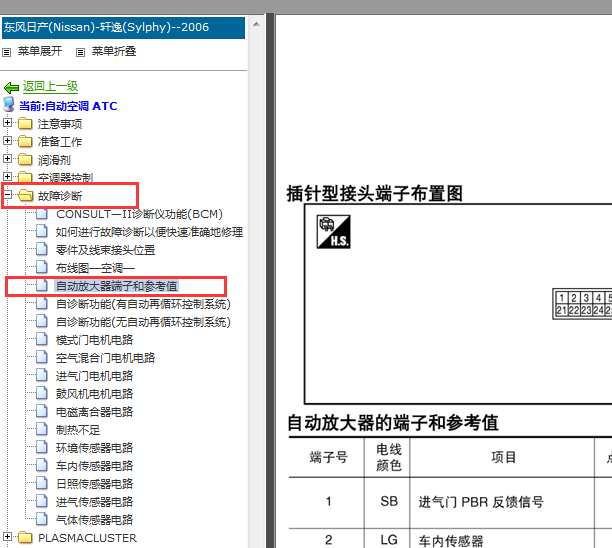Image resolution: width=612 pixels, height=548 pixels.
Task: Open 进气门电机电路 page
Action: [x=94, y=375]
